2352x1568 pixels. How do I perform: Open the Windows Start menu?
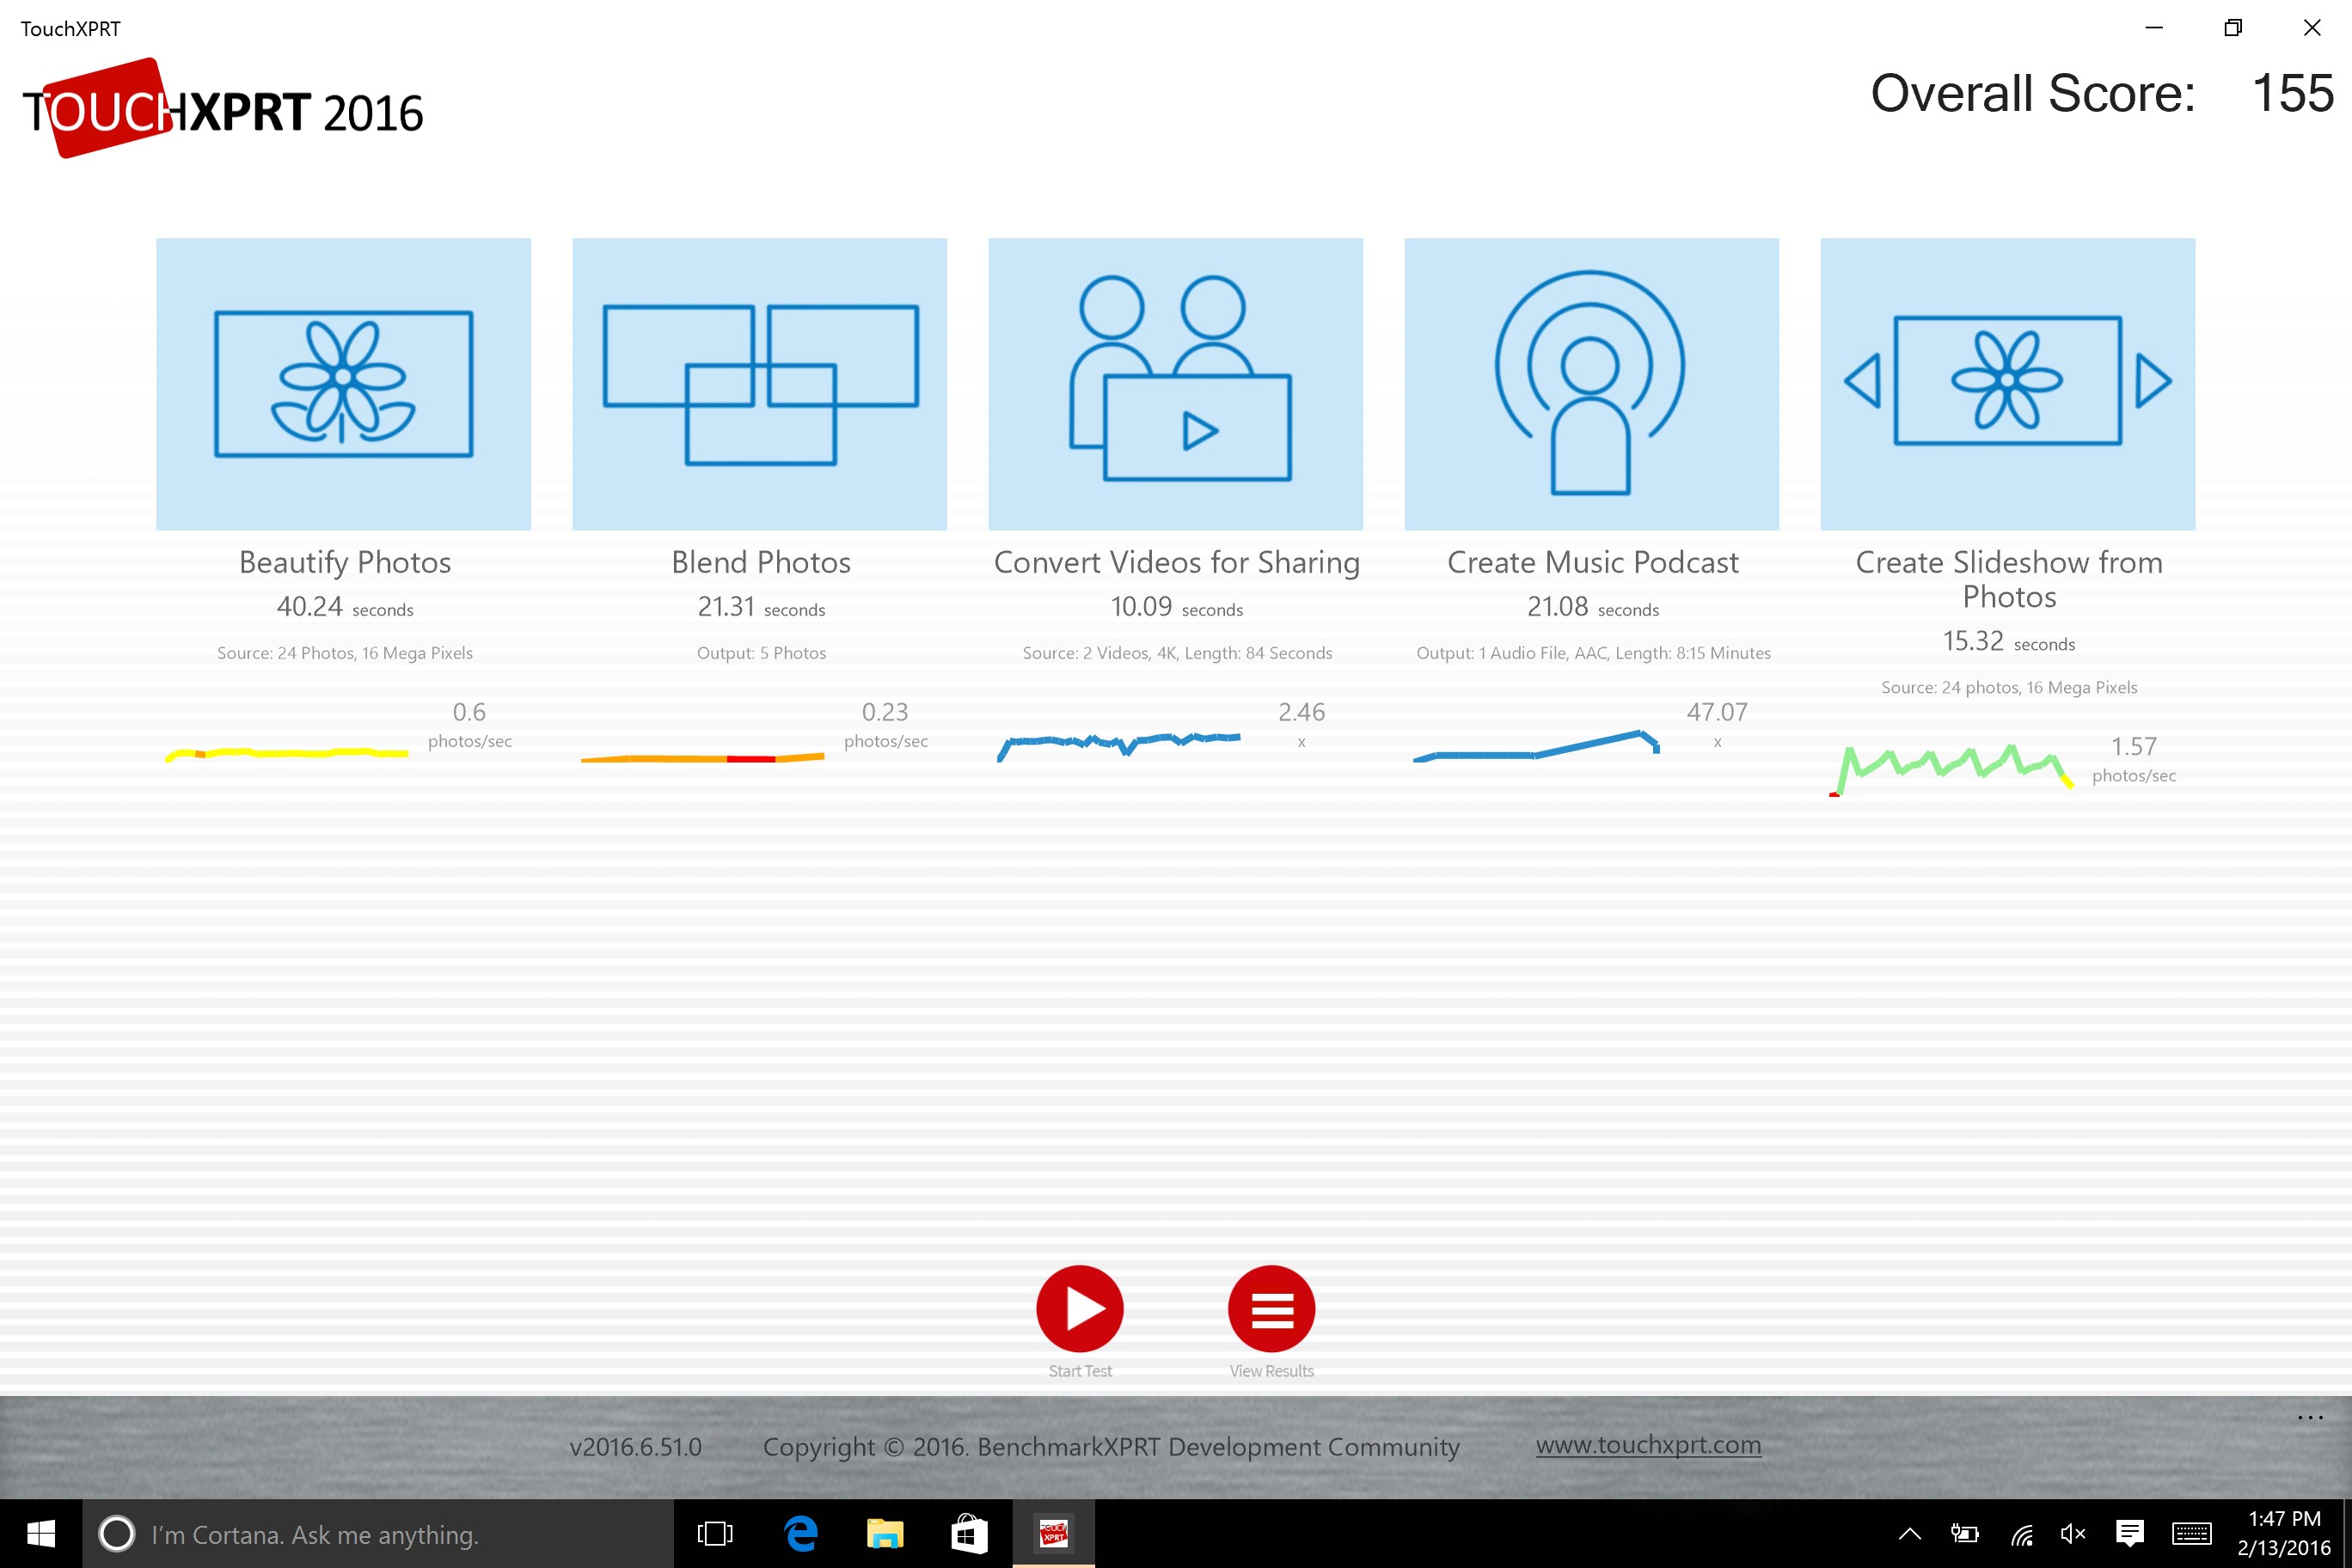coord(40,1533)
